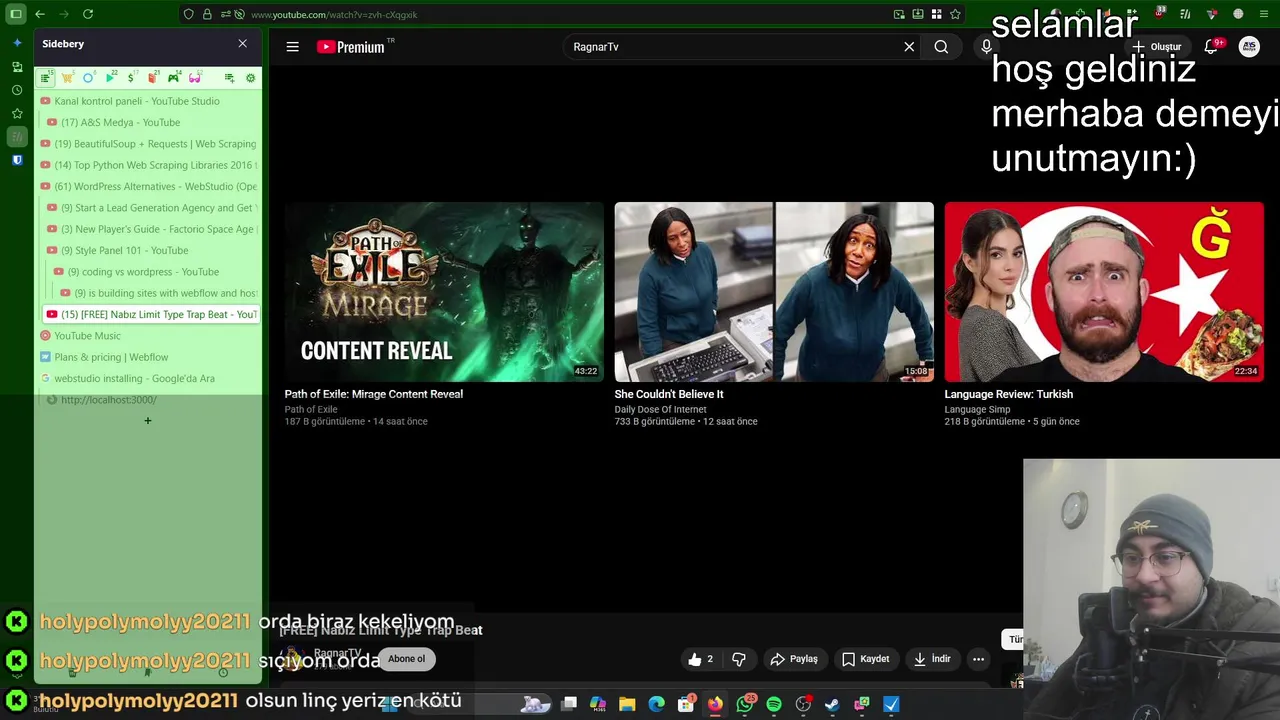Open the browser application hamburger menu
Viewport: 1280px width, 720px height.
(1264, 14)
